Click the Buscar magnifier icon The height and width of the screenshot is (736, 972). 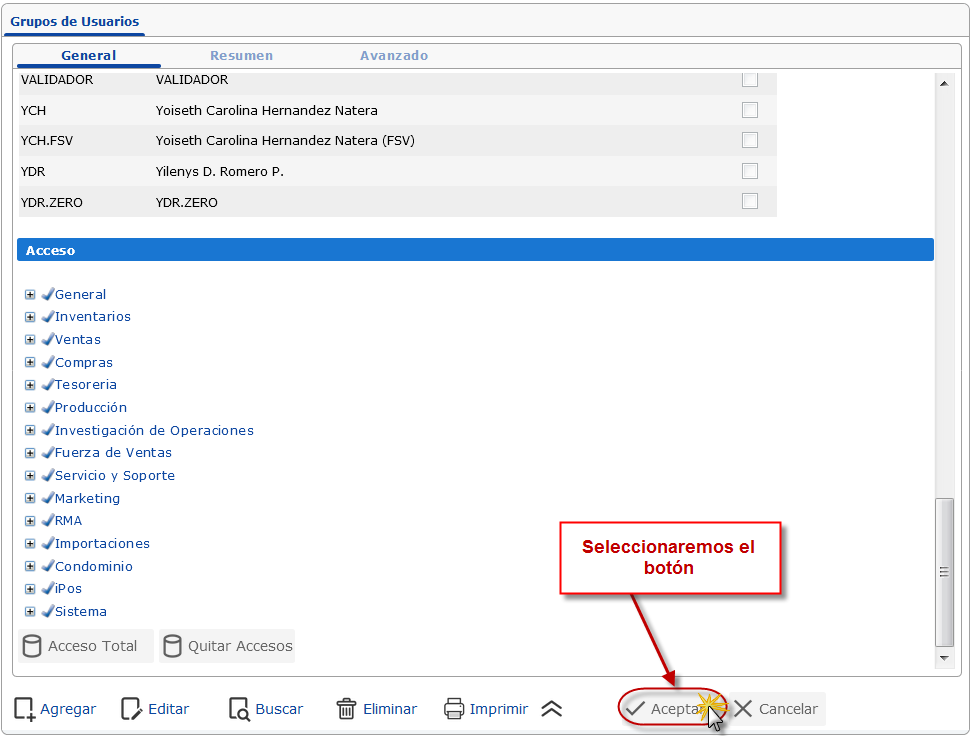tap(239, 709)
